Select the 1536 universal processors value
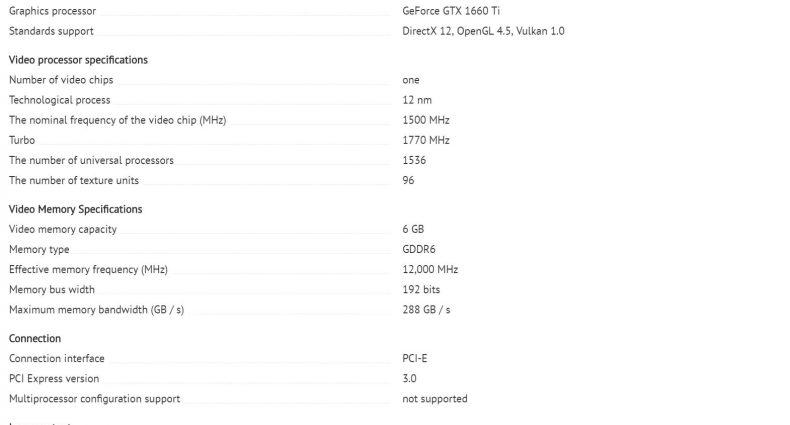Image resolution: width=790 pixels, height=425 pixels. point(414,160)
